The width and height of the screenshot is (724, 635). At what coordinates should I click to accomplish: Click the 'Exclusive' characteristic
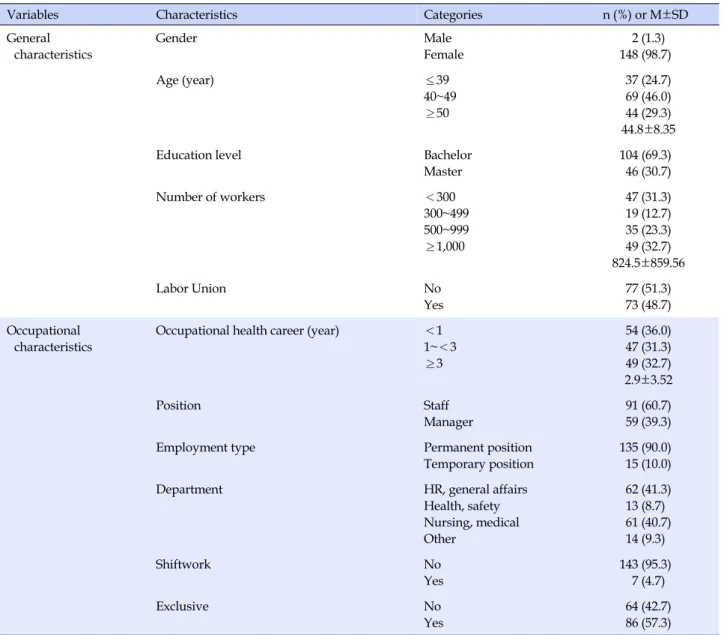tap(182, 607)
